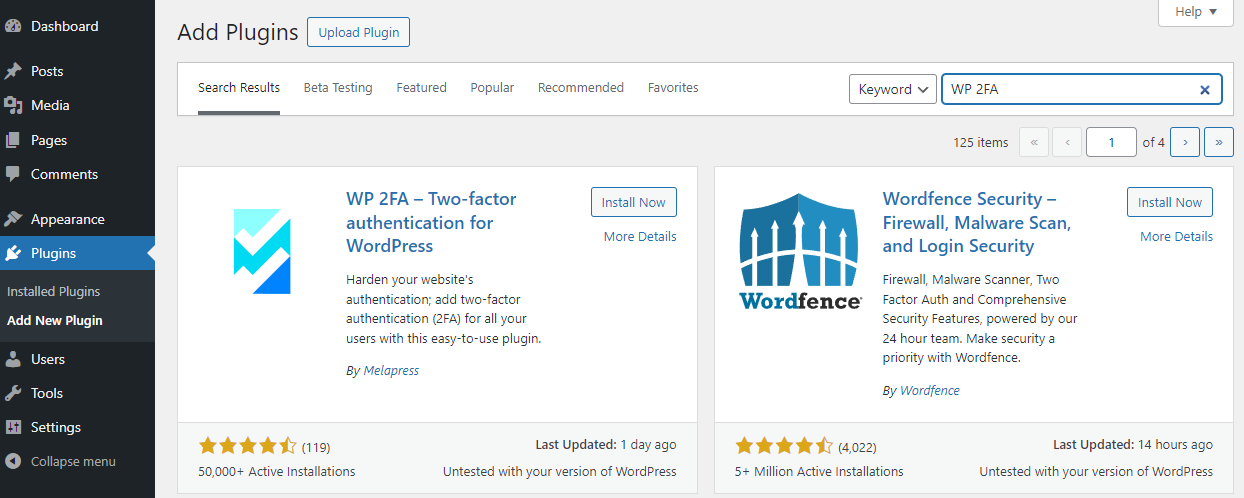The width and height of the screenshot is (1244, 498).
Task: Click the Tools wrench icon
Action: click(x=13, y=393)
